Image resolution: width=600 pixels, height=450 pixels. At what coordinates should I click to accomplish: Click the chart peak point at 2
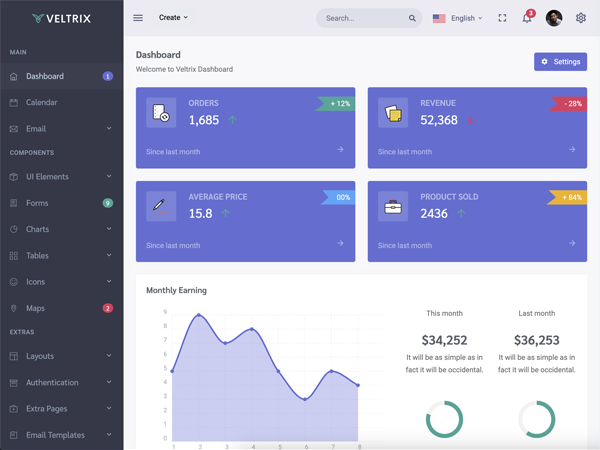tap(199, 315)
